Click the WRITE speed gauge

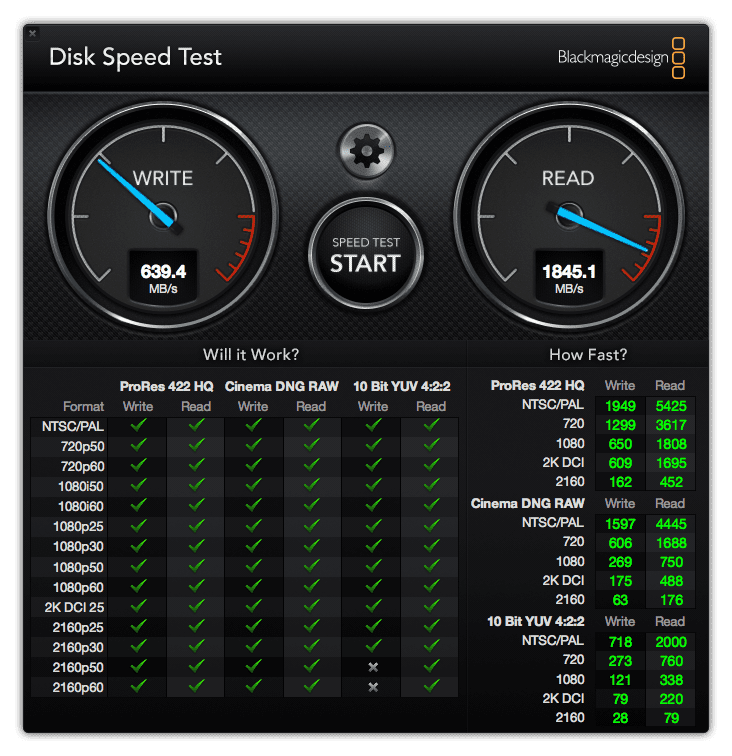click(163, 216)
